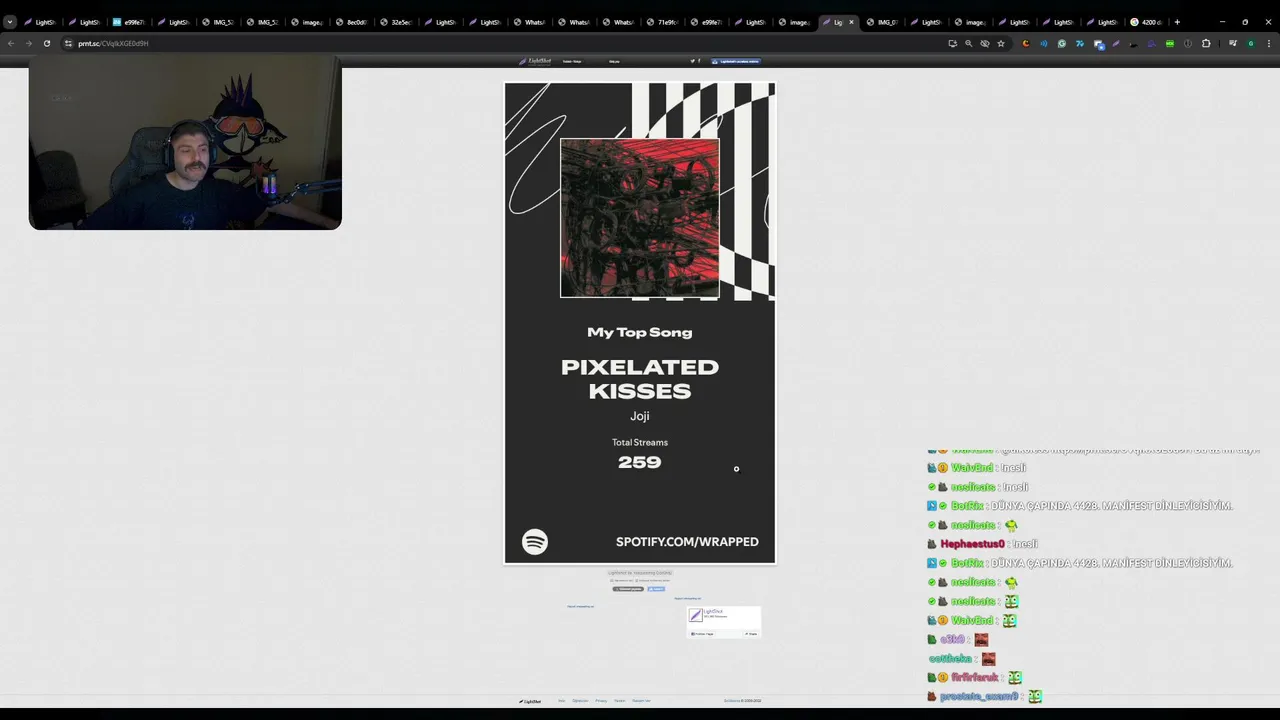Click the install app icon in address bar

tap(952, 43)
